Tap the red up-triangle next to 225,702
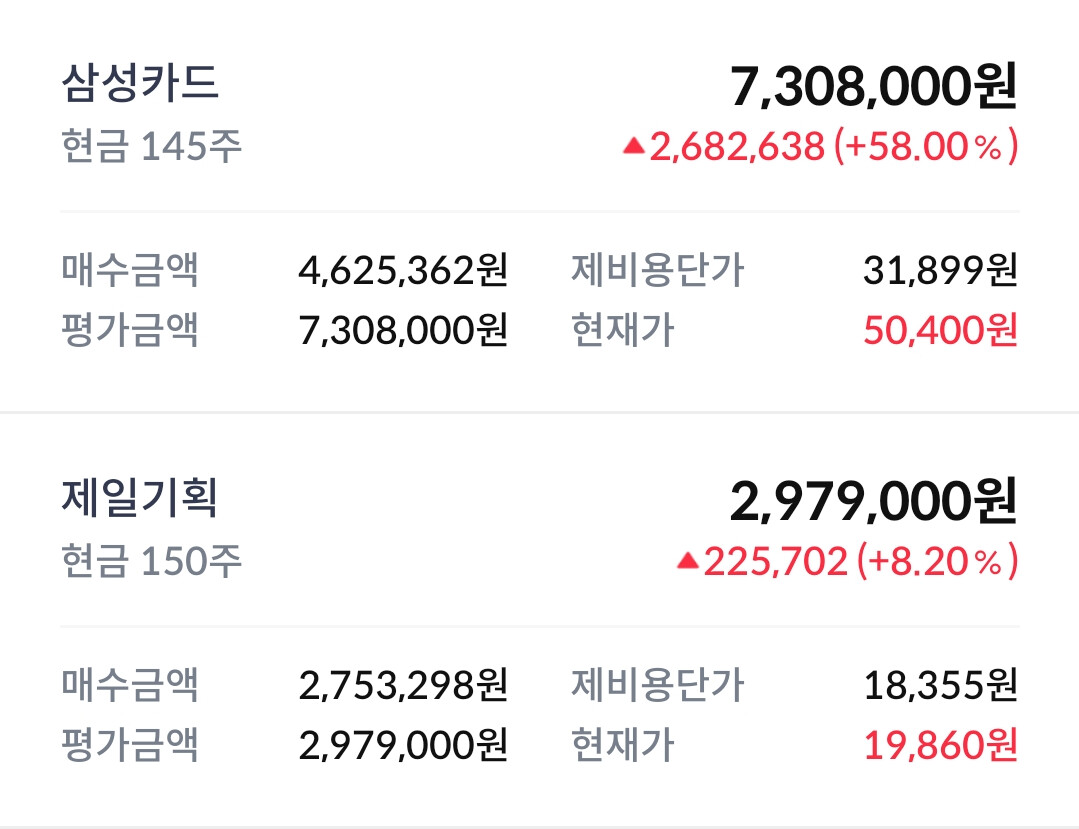The width and height of the screenshot is (1079, 829). point(687,562)
